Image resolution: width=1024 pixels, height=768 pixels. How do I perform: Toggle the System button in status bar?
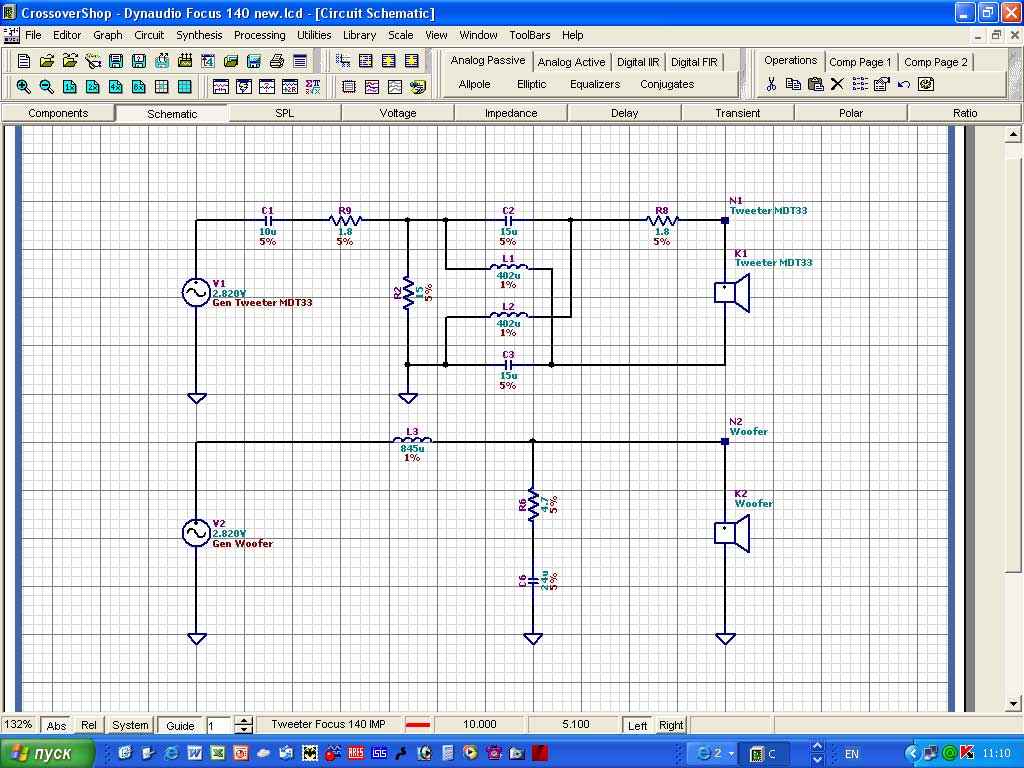tap(130, 725)
